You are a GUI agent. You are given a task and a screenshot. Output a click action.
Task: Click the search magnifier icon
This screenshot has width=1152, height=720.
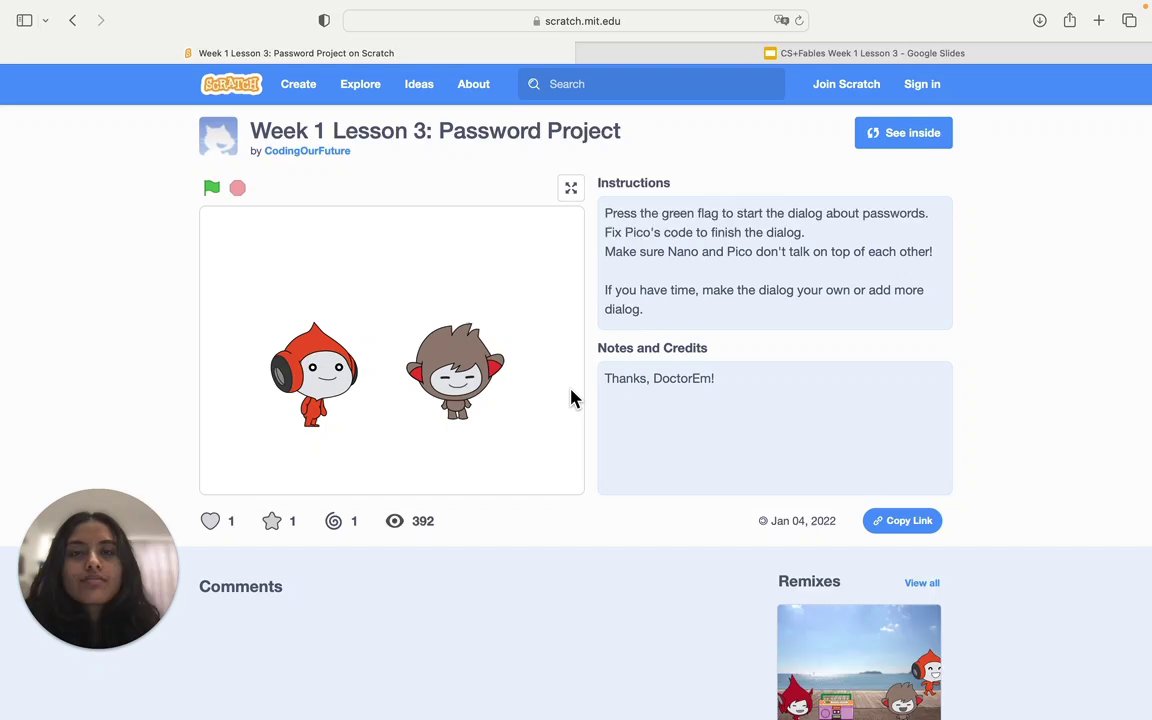[x=534, y=84]
